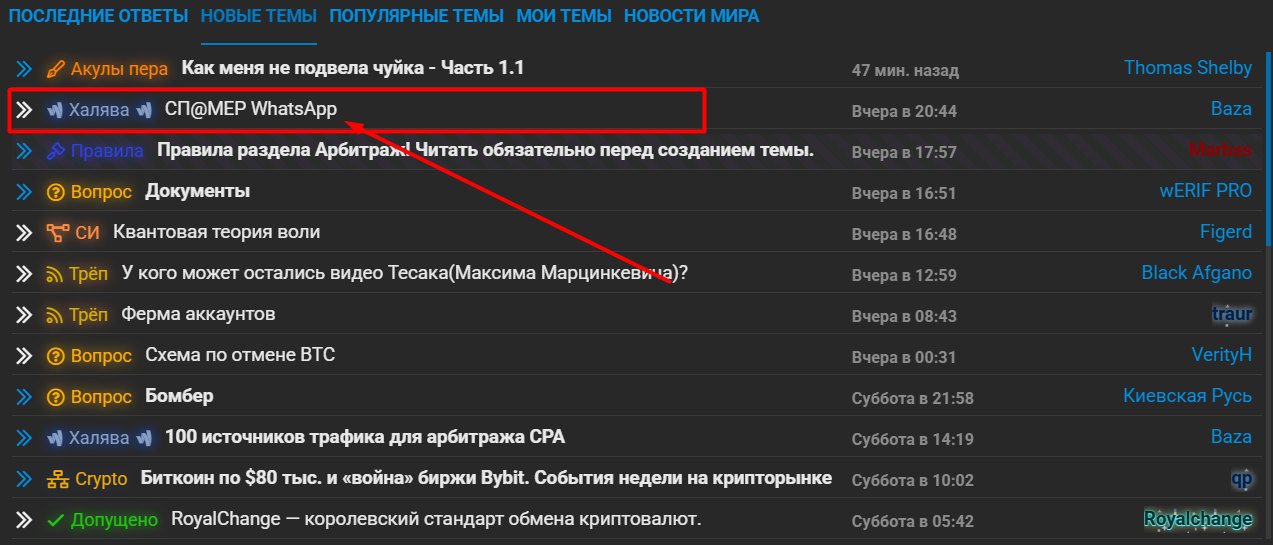Open 100 источников трафика для арбитража CPA
The width and height of the screenshot is (1273, 545).
365,437
